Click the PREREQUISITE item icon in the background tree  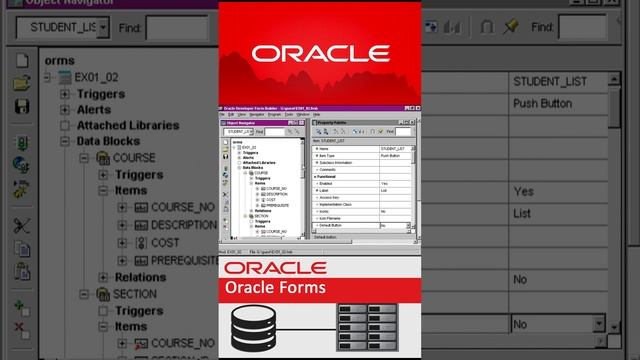[141, 260]
